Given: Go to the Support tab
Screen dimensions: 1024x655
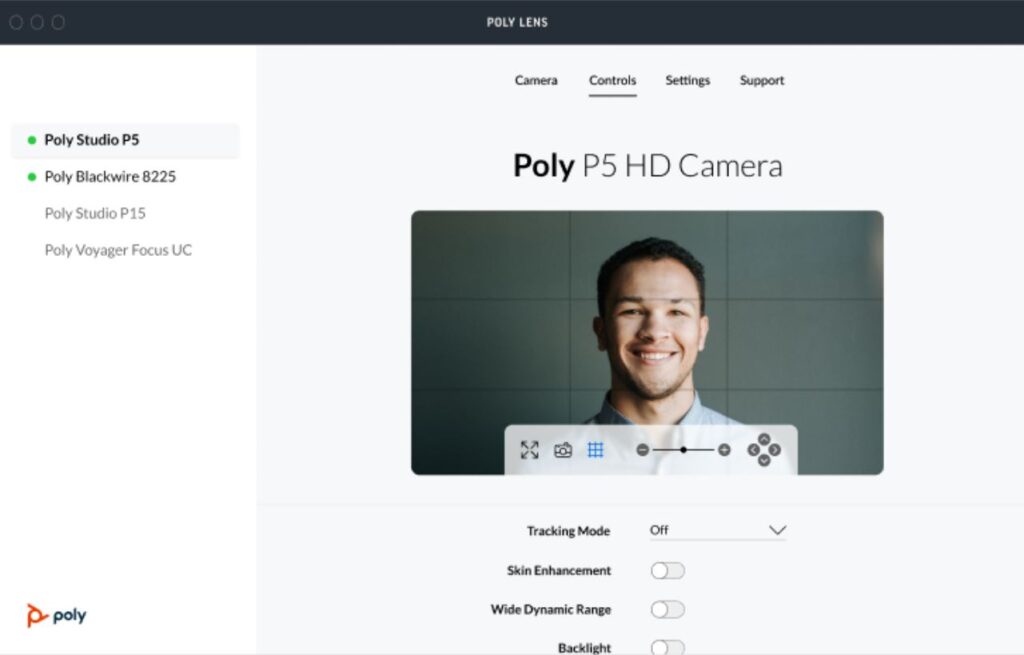Looking at the screenshot, I should pyautogui.click(x=762, y=80).
